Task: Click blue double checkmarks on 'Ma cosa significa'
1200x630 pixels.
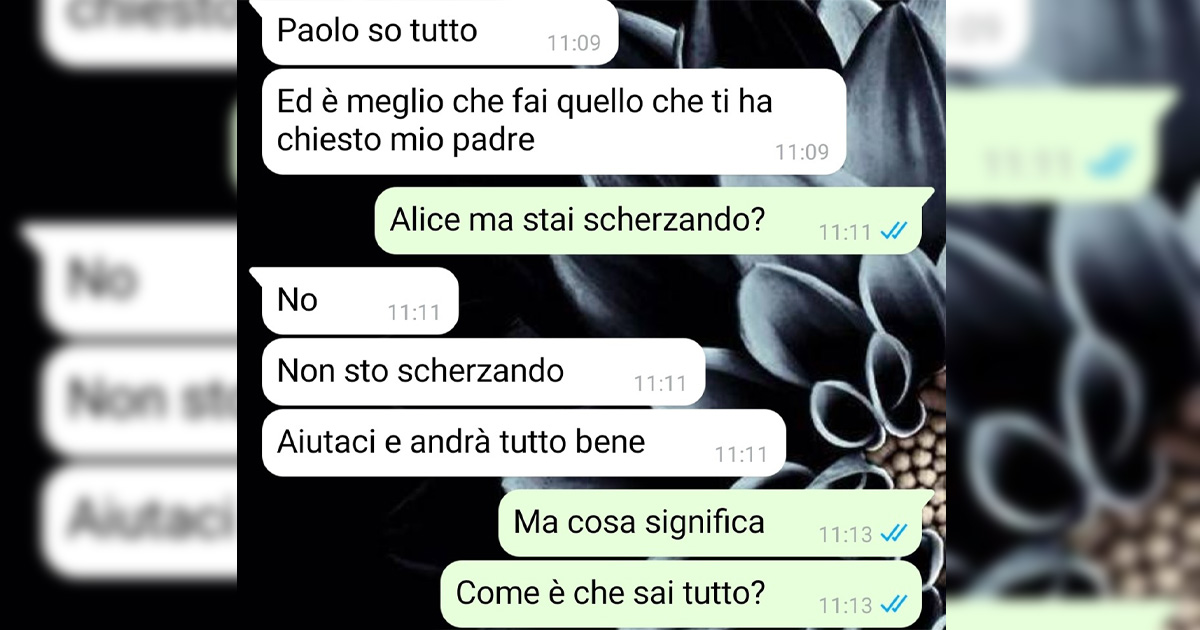Action: 893,534
